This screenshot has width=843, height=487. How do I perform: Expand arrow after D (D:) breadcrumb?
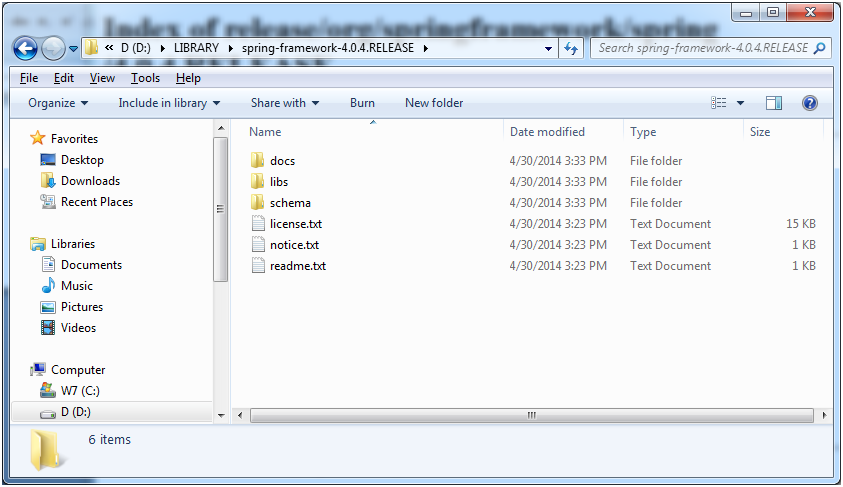(162, 48)
